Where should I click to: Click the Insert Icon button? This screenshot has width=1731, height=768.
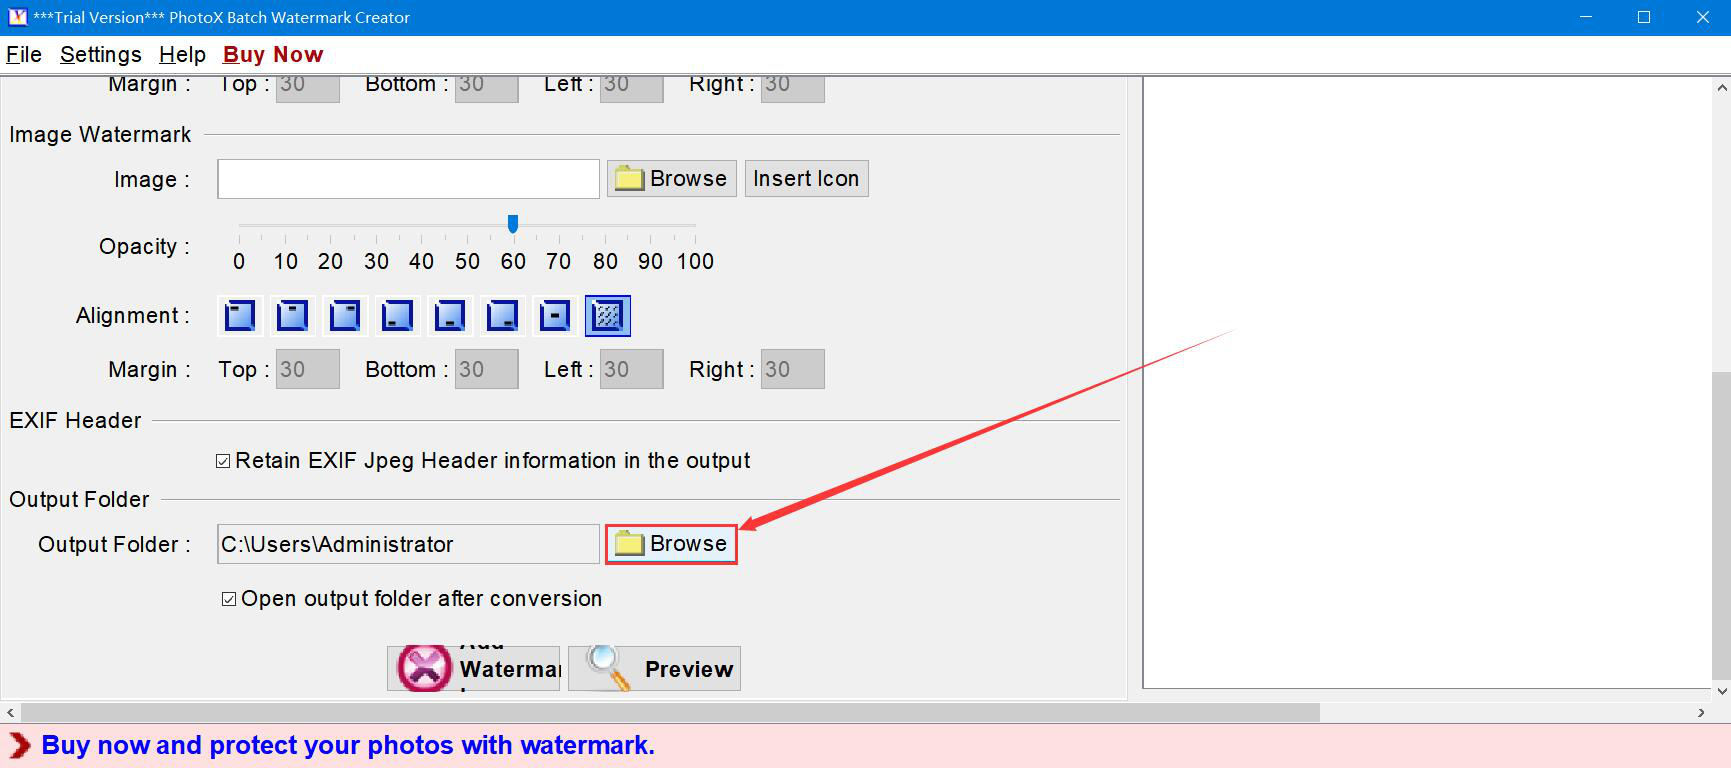tap(806, 179)
